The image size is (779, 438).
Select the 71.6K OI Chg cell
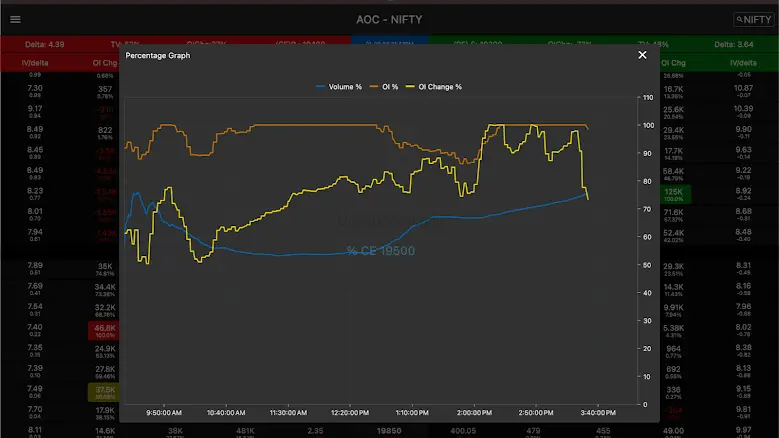(x=674, y=215)
